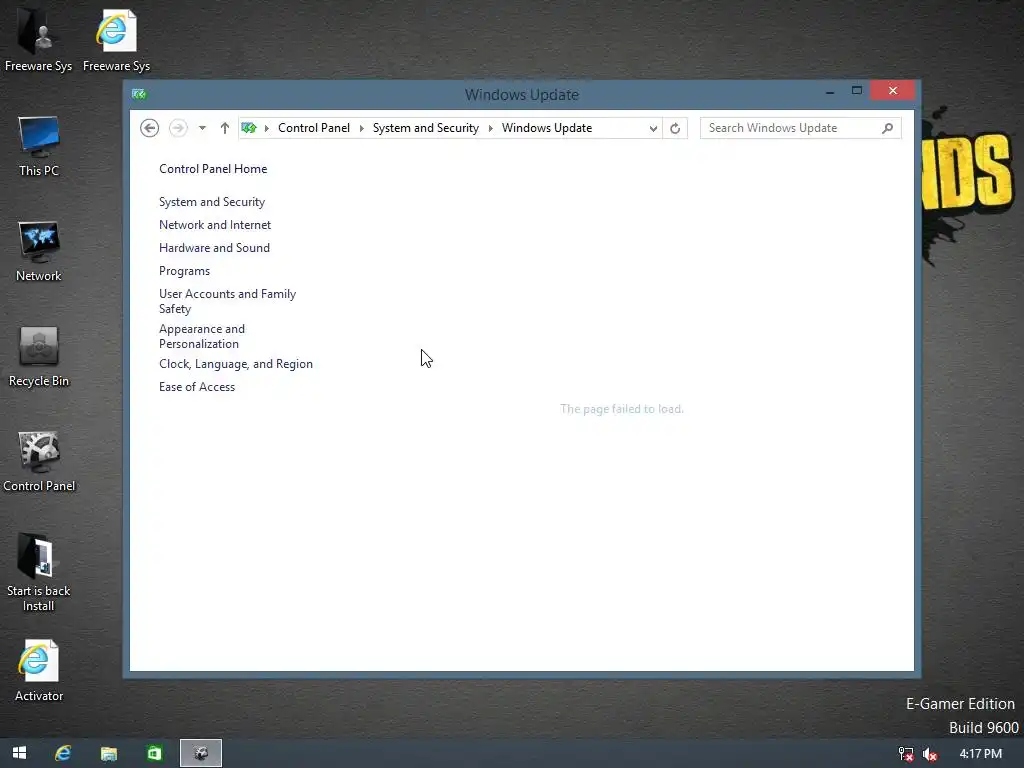Click 'The page failed to load.' text

pos(622,409)
